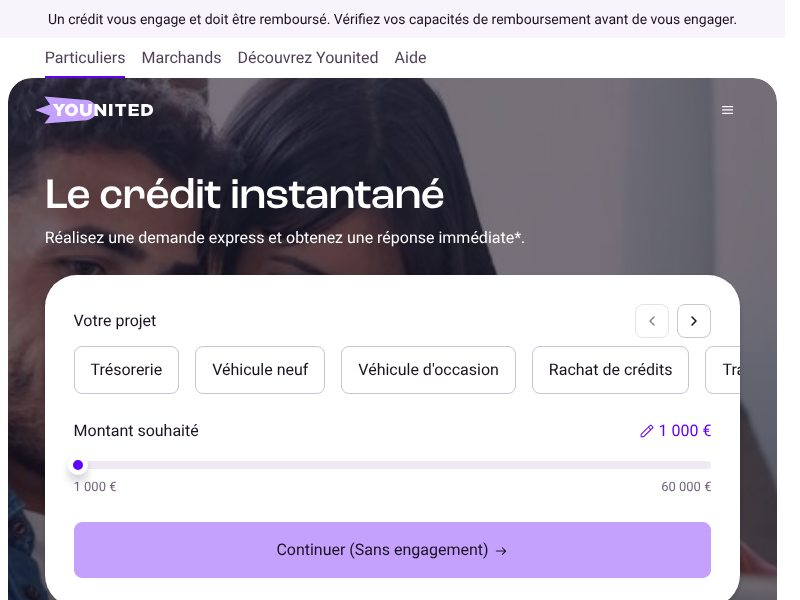Click the Younited logo
The height and width of the screenshot is (600, 800).
[x=95, y=110]
